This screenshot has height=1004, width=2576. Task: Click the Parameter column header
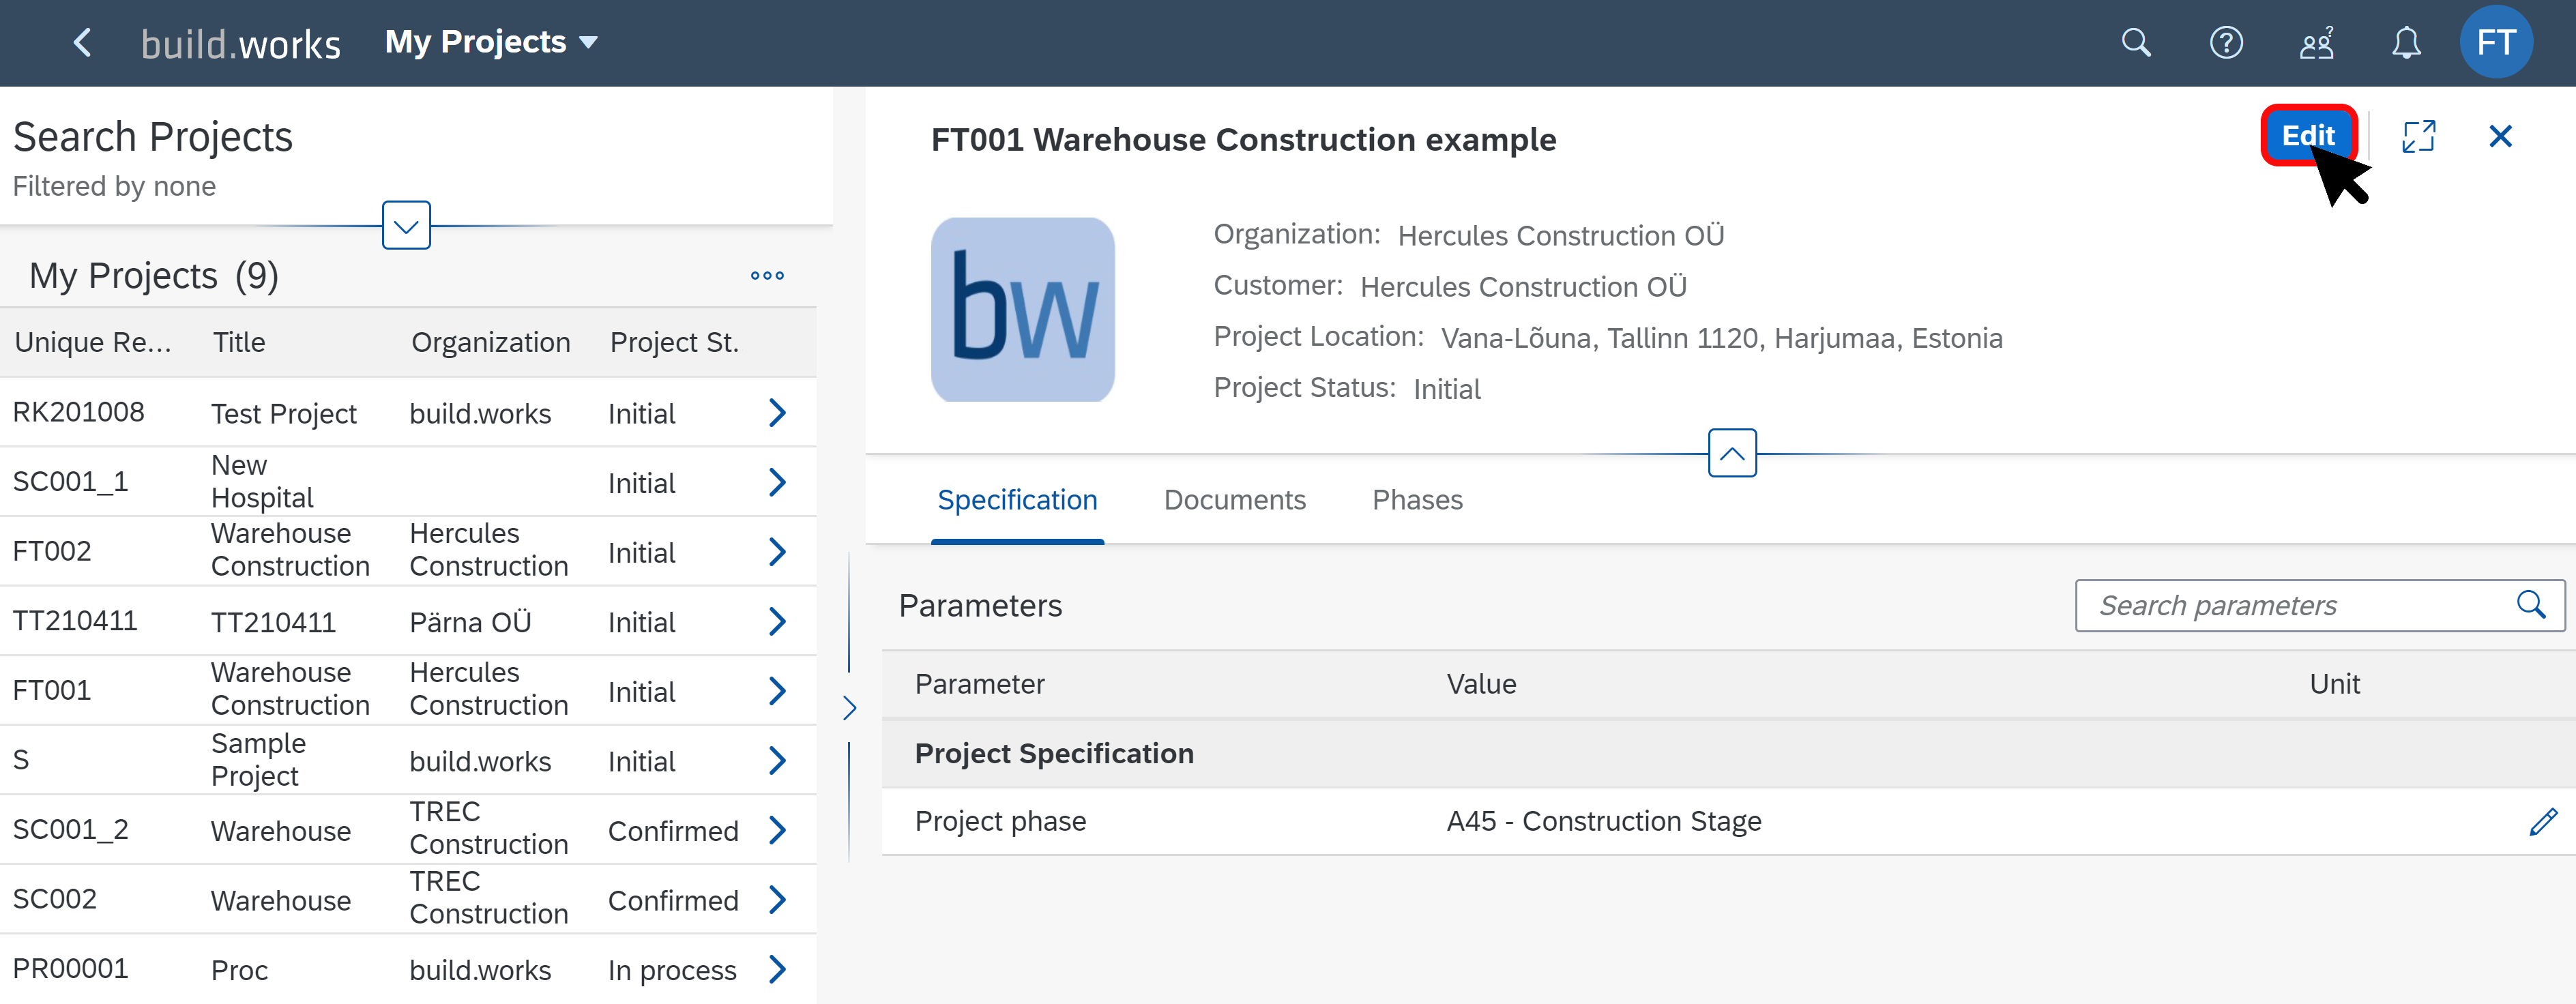(979, 684)
